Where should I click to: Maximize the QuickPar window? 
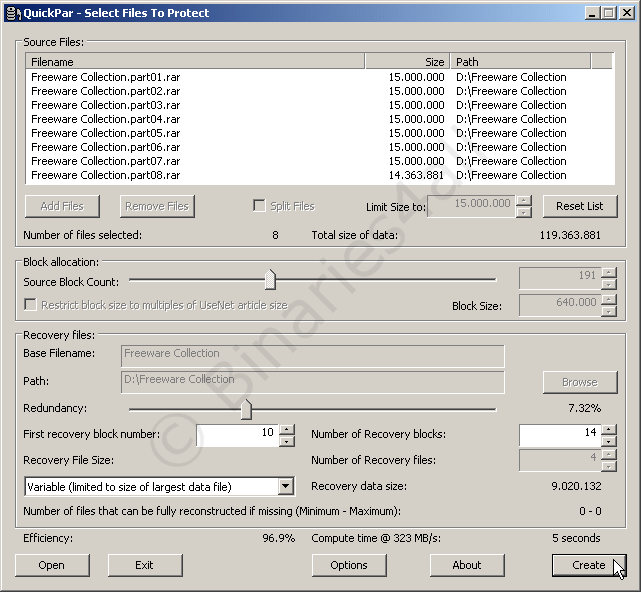[608, 13]
